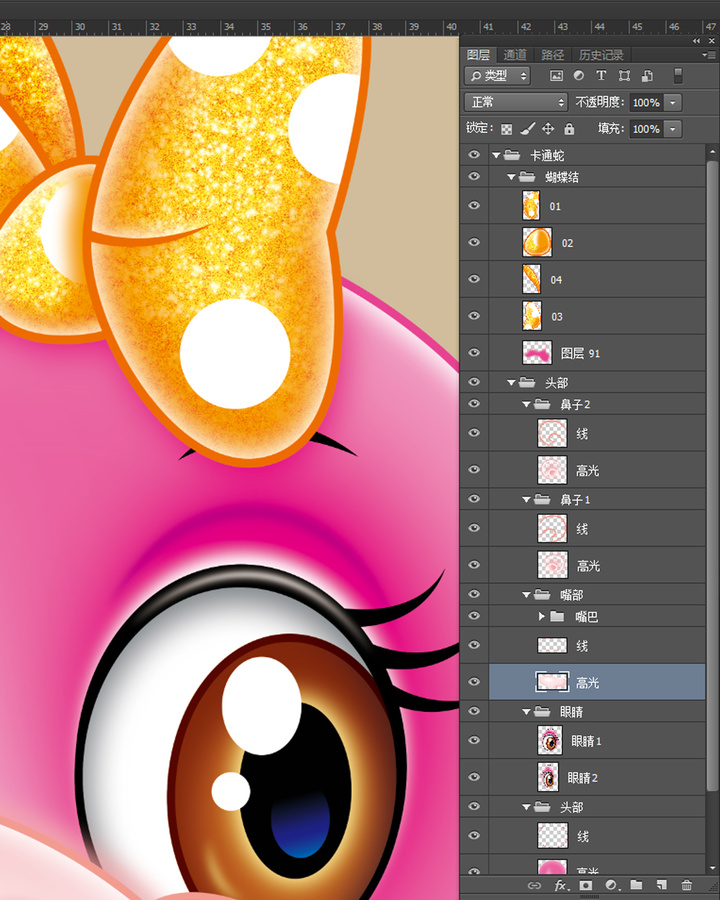720x900 pixels.
Task: Select the 眼睛 group folder icon
Action: click(542, 712)
